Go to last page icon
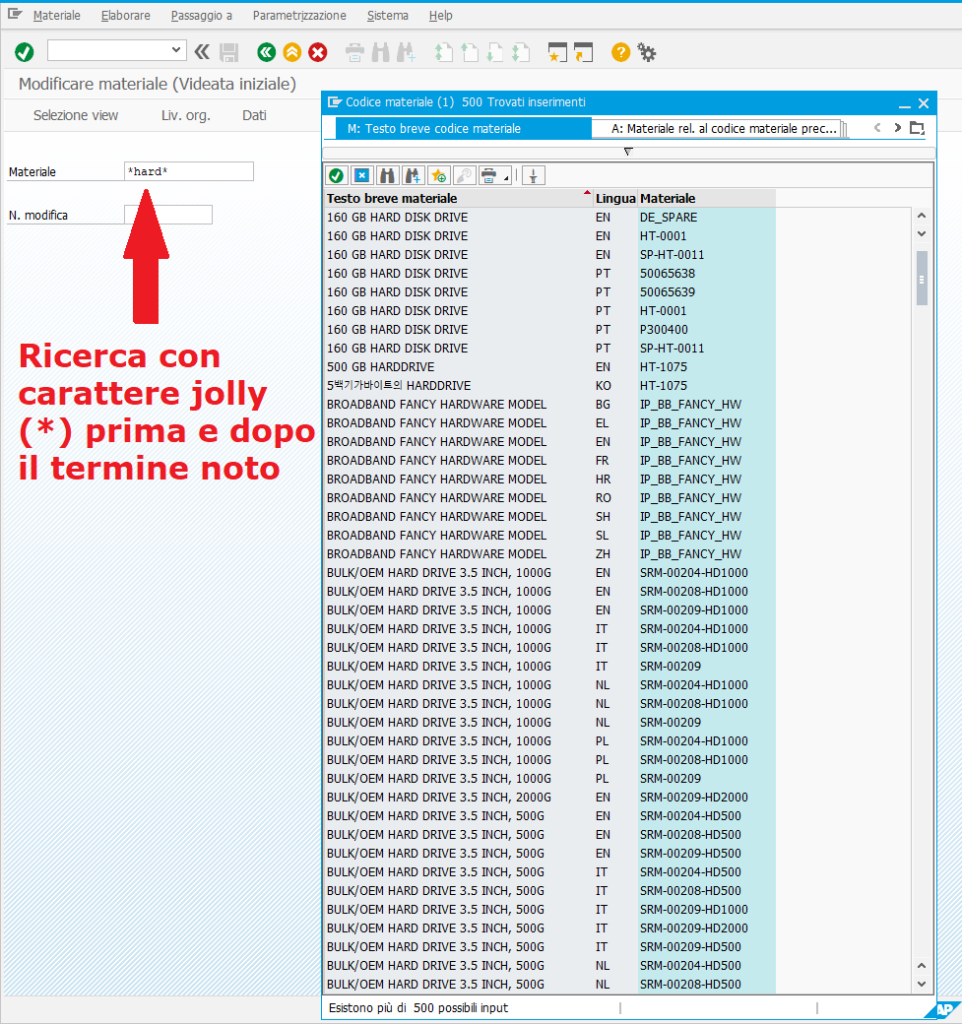The height and width of the screenshot is (1024, 962). pyautogui.click(x=521, y=52)
